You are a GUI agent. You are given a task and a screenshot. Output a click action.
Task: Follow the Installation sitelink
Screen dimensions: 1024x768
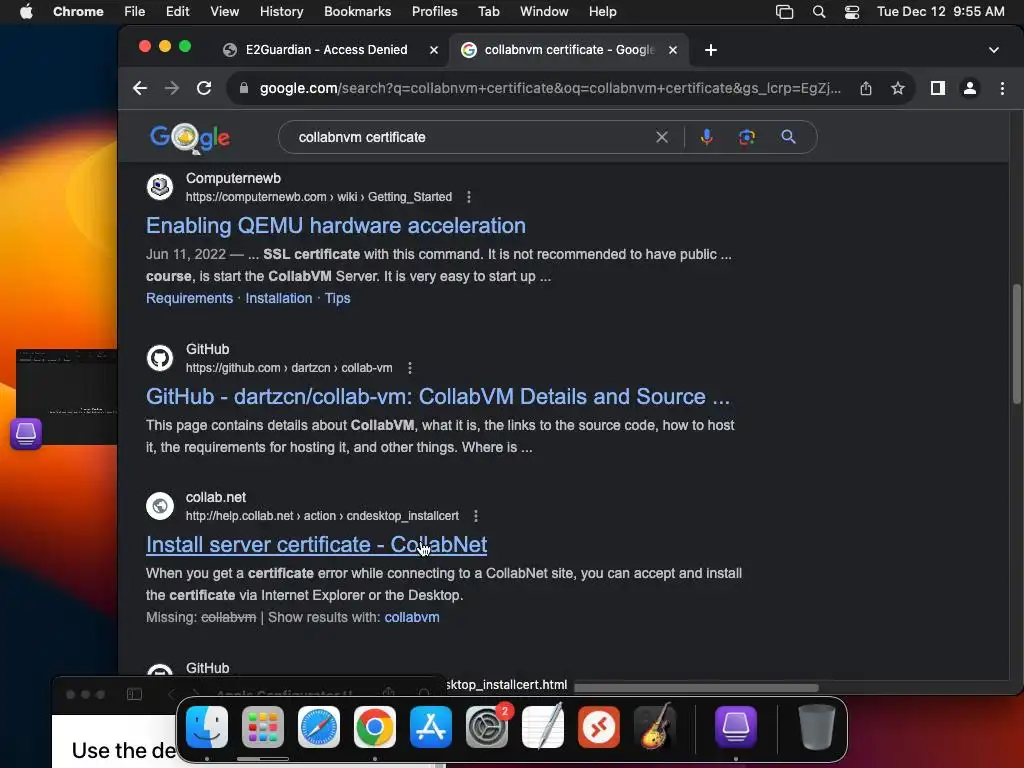pyautogui.click(x=279, y=298)
